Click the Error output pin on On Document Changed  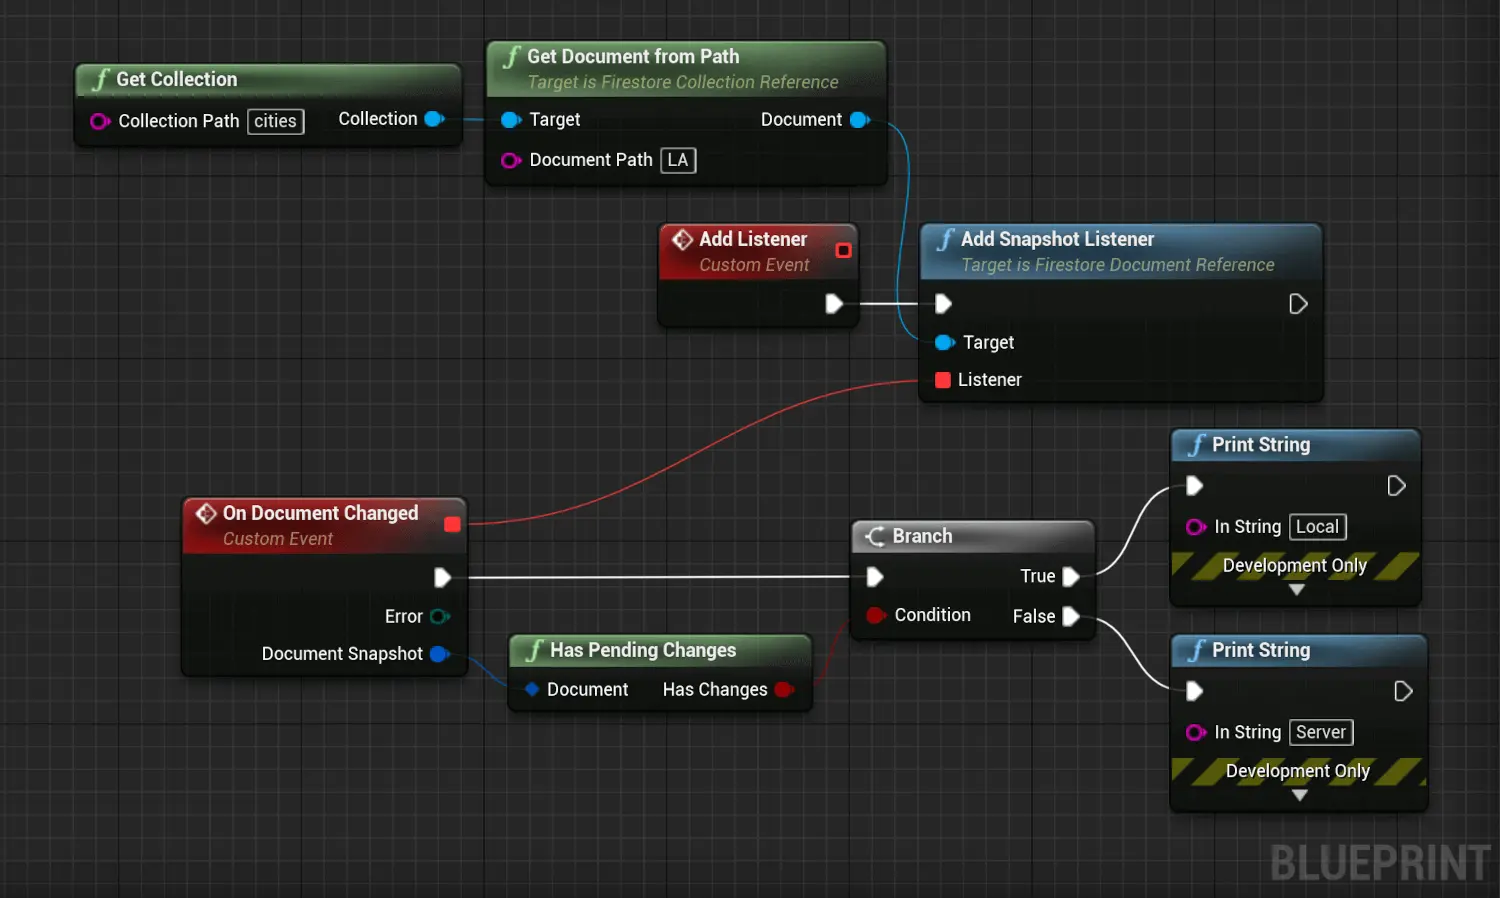click(440, 616)
